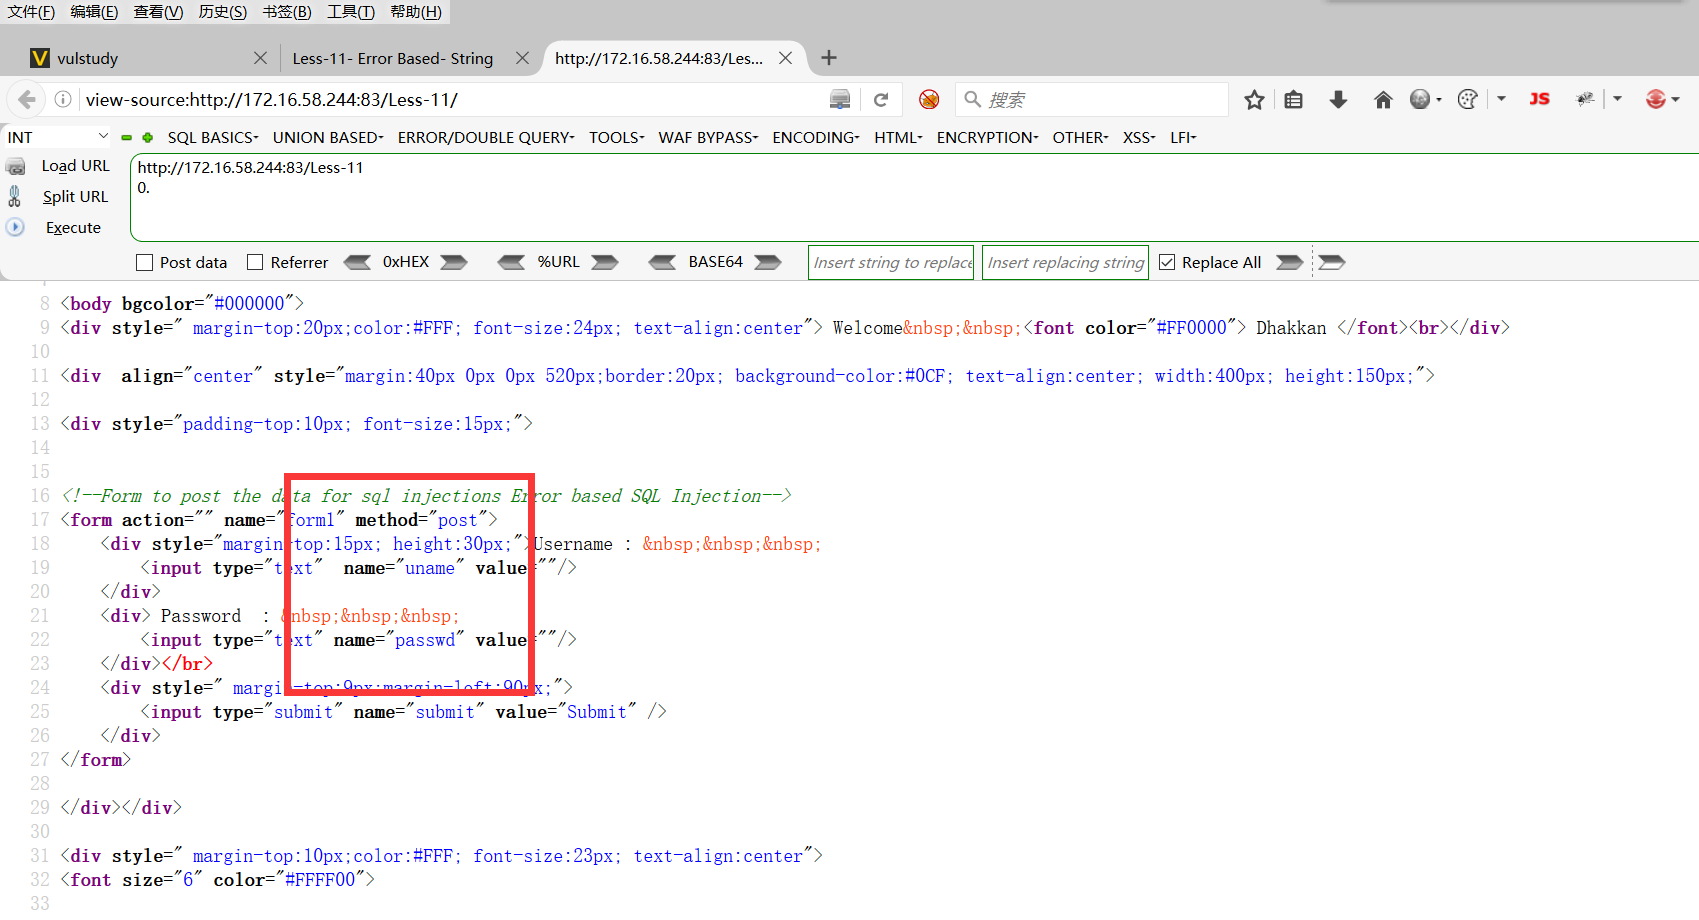Image resolution: width=1699 pixels, height=920 pixels.
Task: Click the bug extension icon
Action: pos(1585,99)
